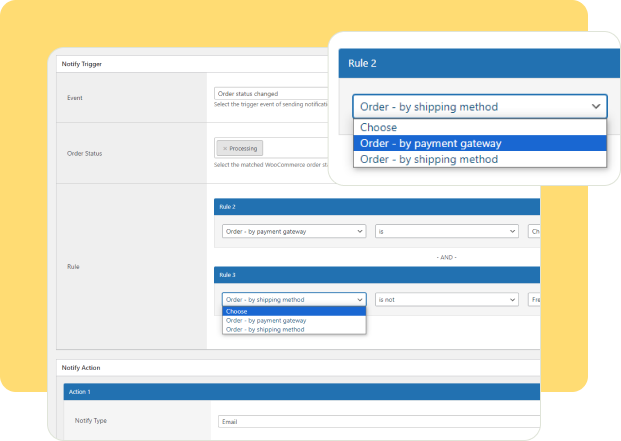Pick 'Order - by shipping method' in Rule 3 list

click(294, 329)
